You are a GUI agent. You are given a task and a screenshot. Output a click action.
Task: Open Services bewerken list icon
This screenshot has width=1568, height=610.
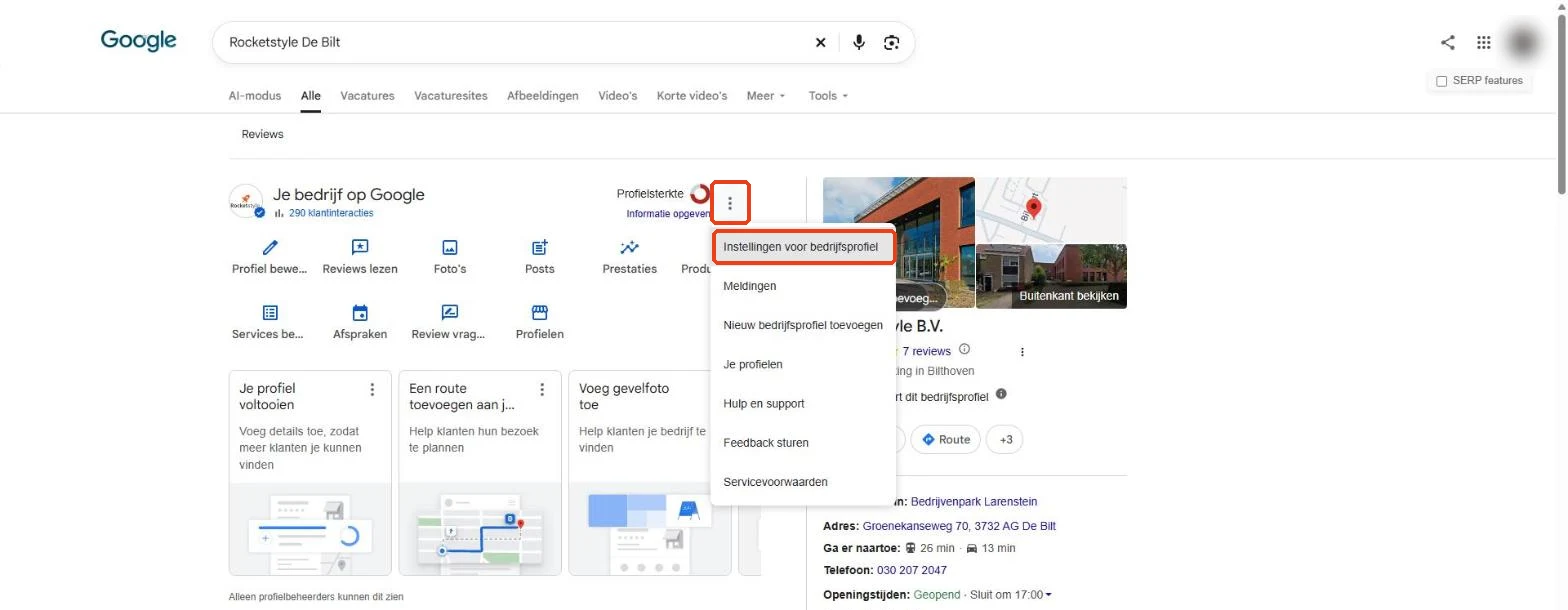270,313
